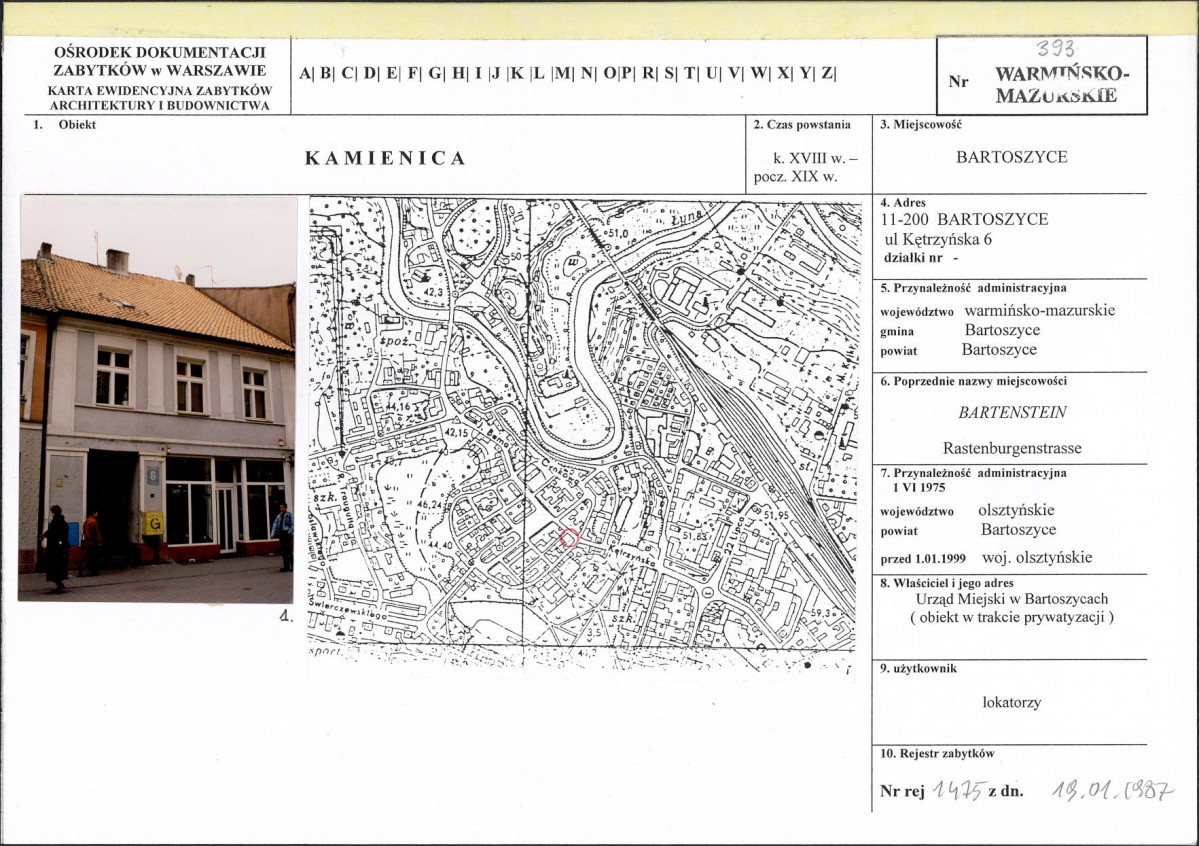The height and width of the screenshot is (846, 1199).
Task: Click former street name "Rastenburgenstrasse"
Action: pos(1012,448)
